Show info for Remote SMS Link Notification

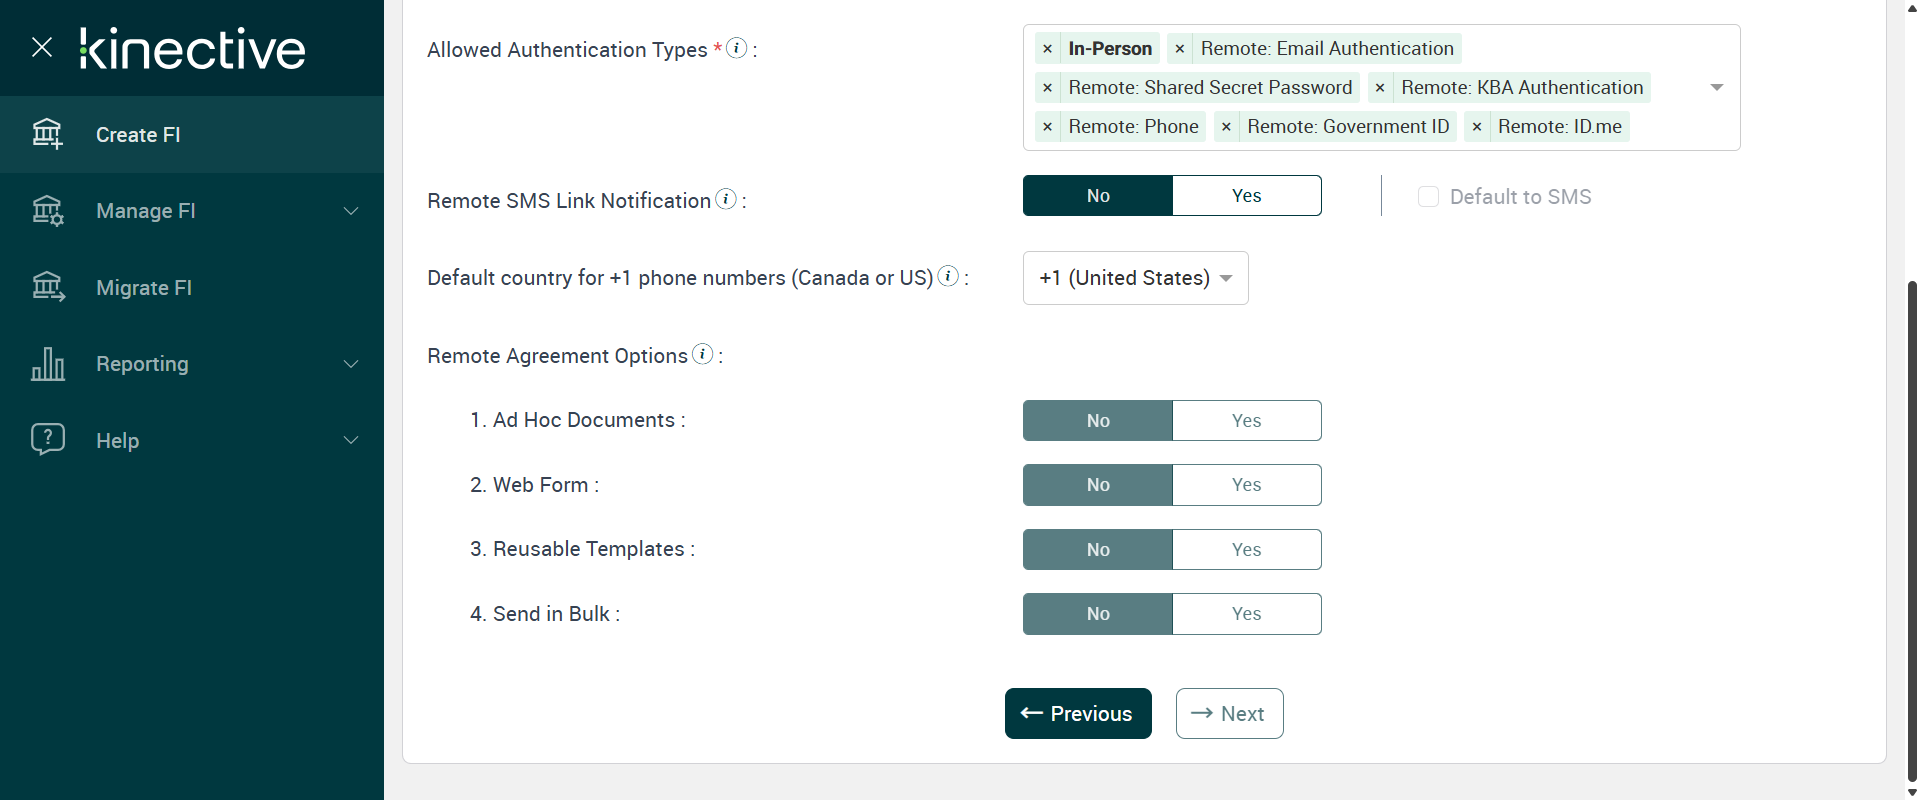point(726,199)
